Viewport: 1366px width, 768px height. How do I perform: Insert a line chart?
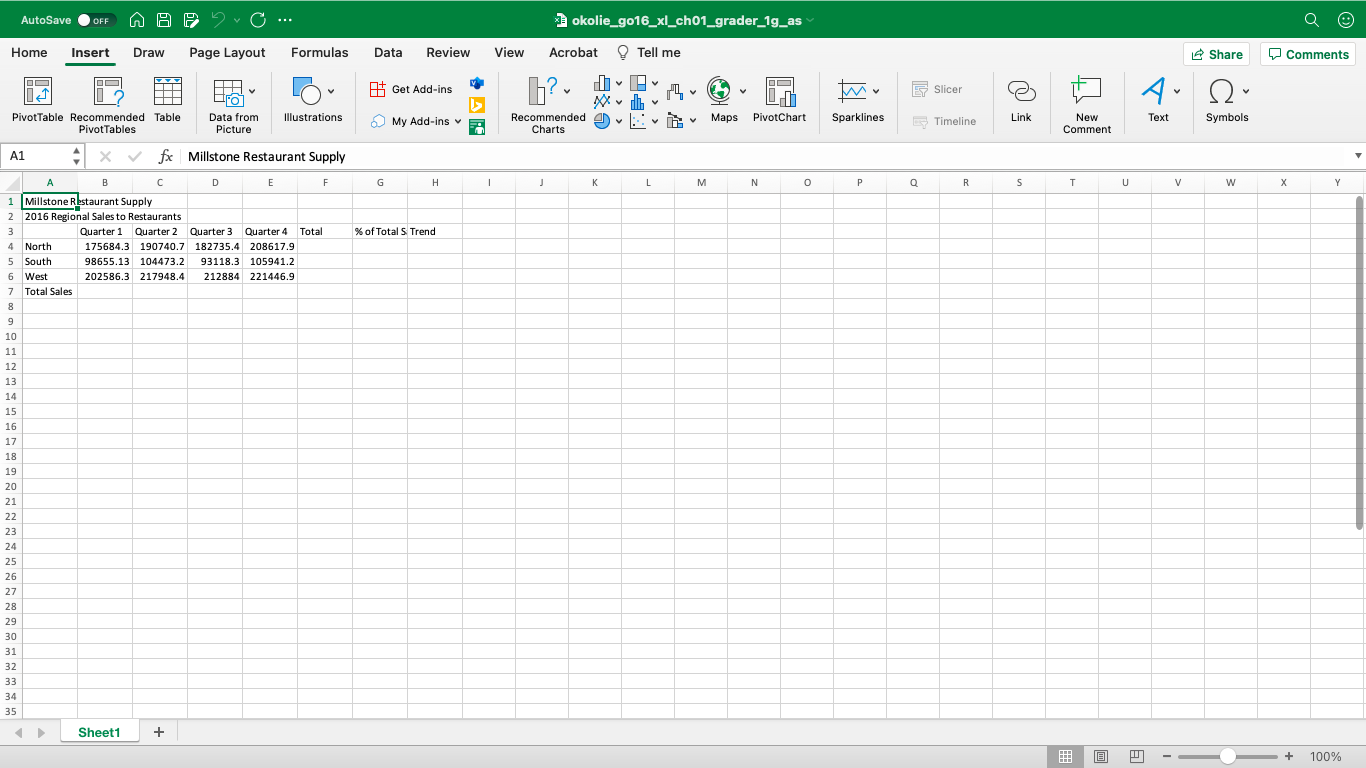(602, 102)
